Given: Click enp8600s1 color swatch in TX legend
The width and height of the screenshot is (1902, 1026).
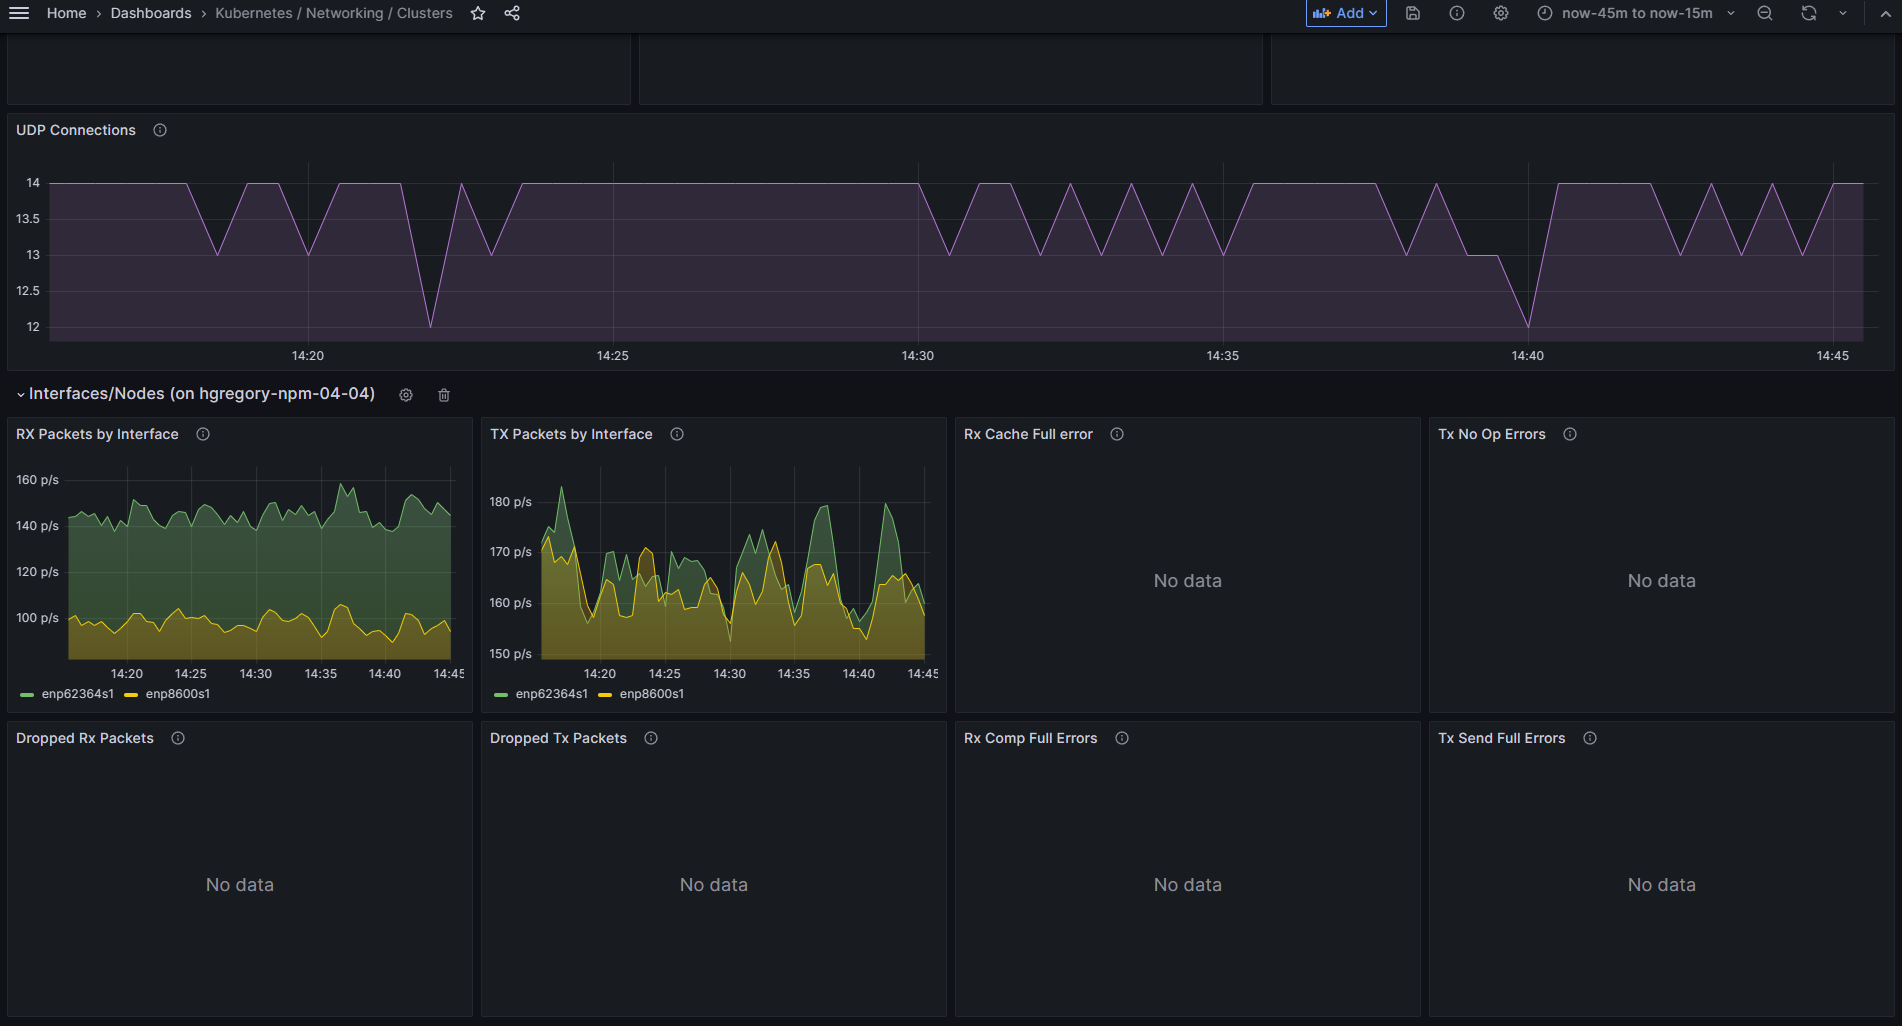Looking at the screenshot, I should point(605,695).
